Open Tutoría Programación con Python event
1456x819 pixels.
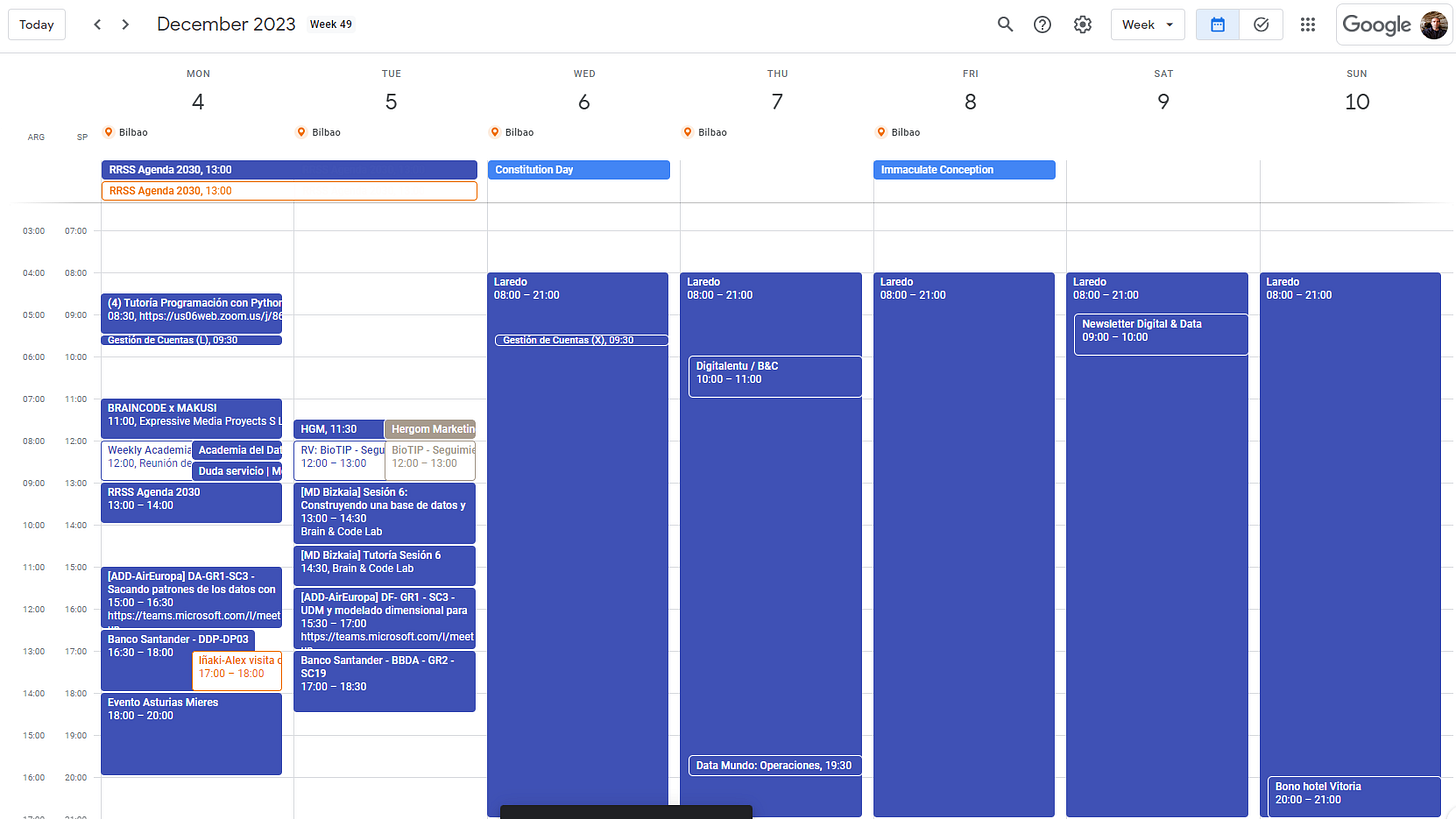(191, 313)
